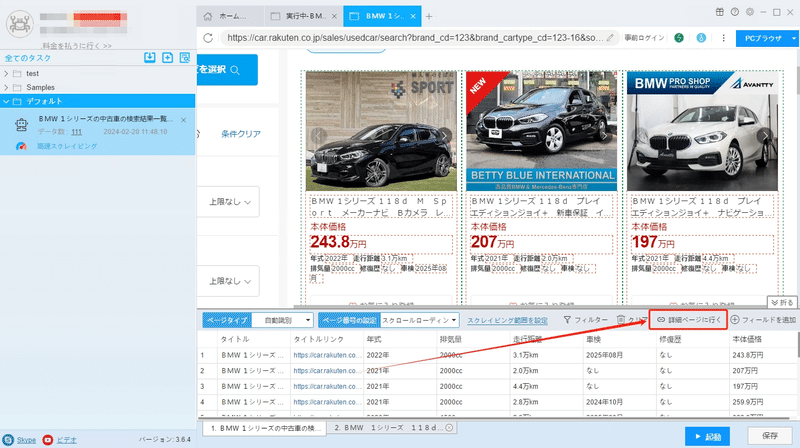Click the white BMW car thumbnail

coord(702,131)
